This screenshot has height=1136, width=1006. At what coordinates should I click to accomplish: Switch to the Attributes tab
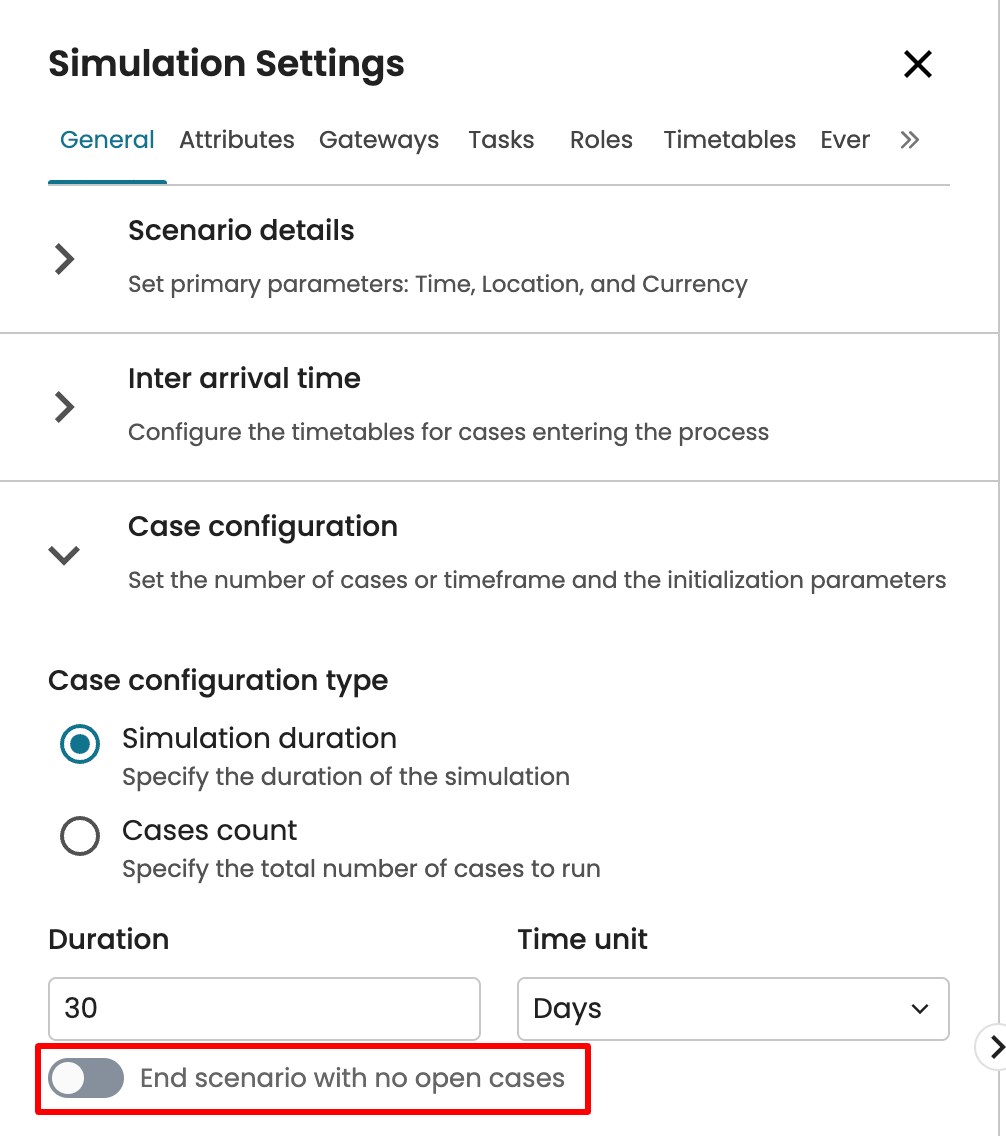tap(237, 140)
